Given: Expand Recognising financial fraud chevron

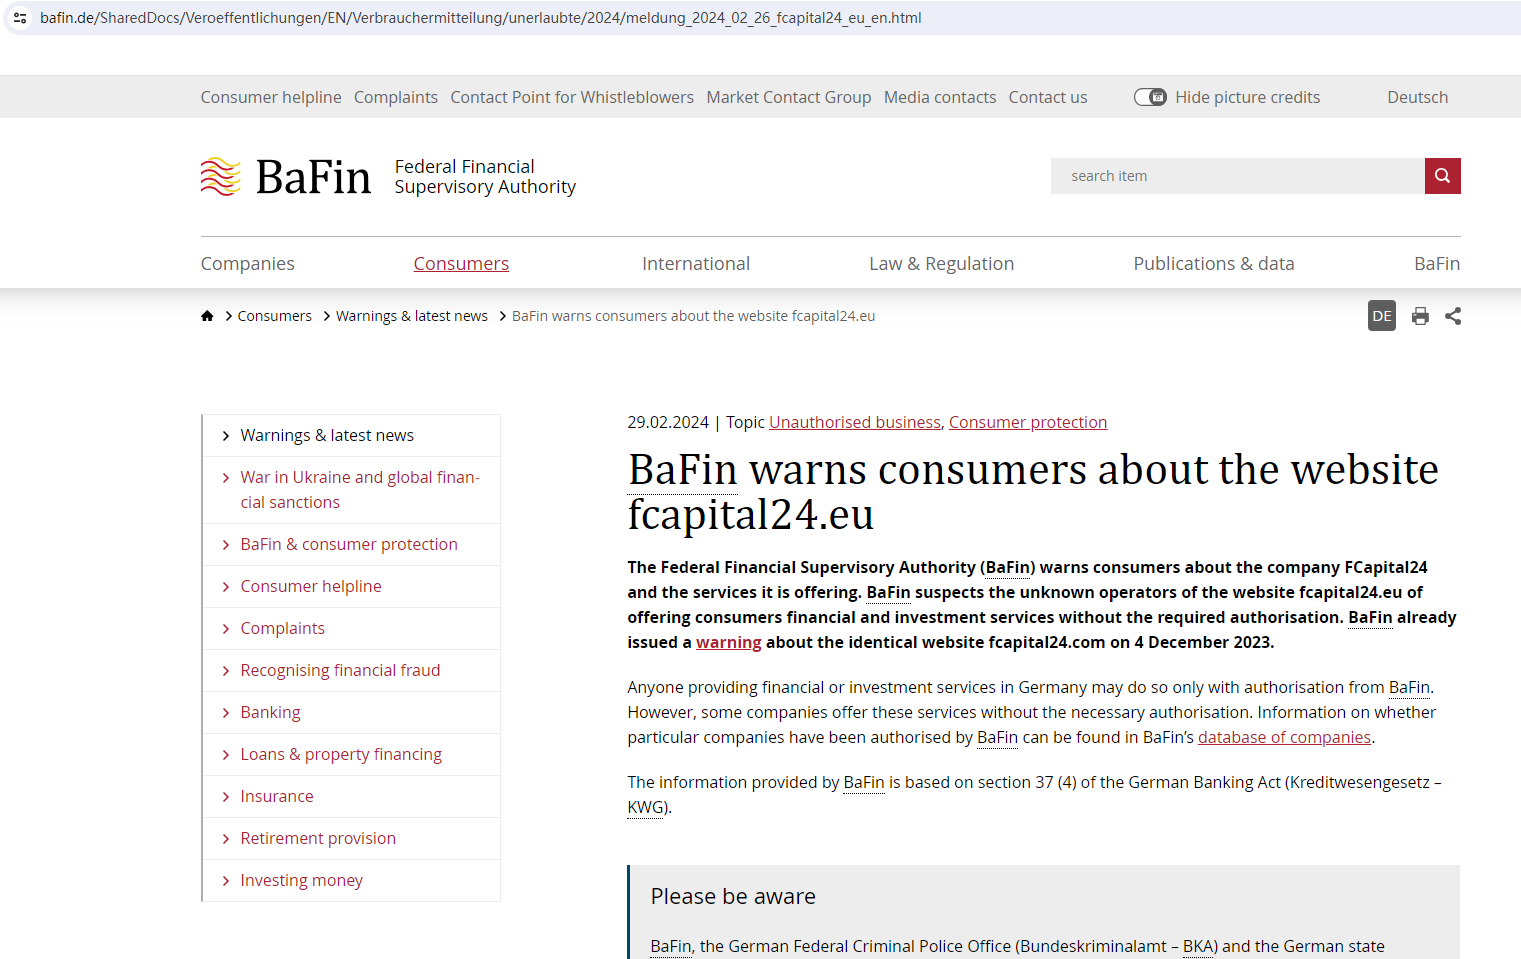Looking at the screenshot, I should [x=226, y=671].
